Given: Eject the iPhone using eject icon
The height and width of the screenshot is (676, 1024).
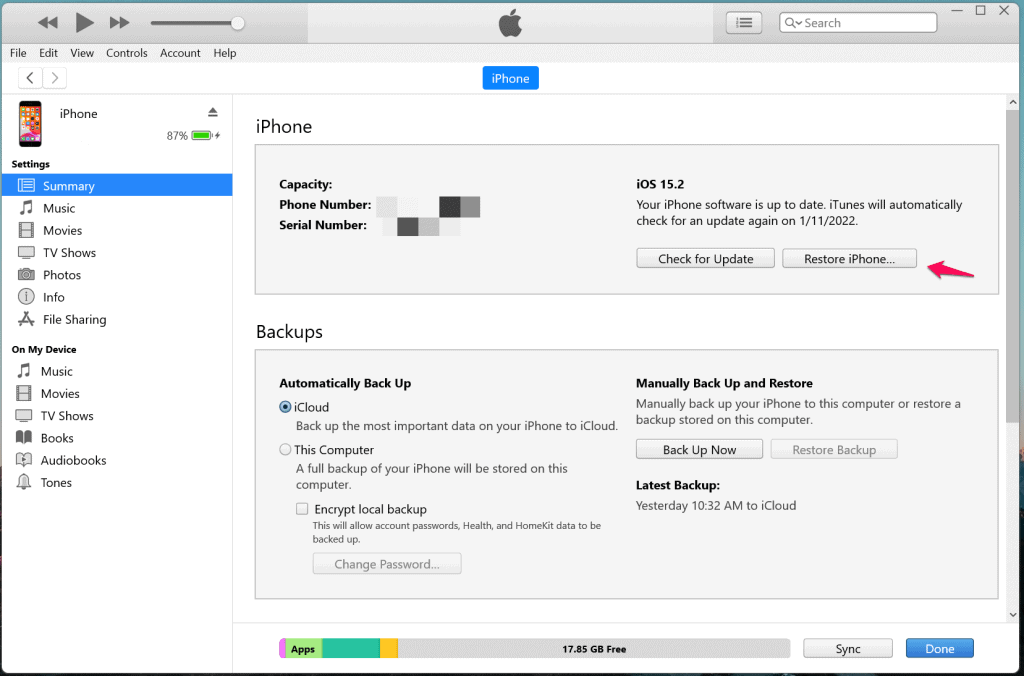Looking at the screenshot, I should tap(213, 112).
